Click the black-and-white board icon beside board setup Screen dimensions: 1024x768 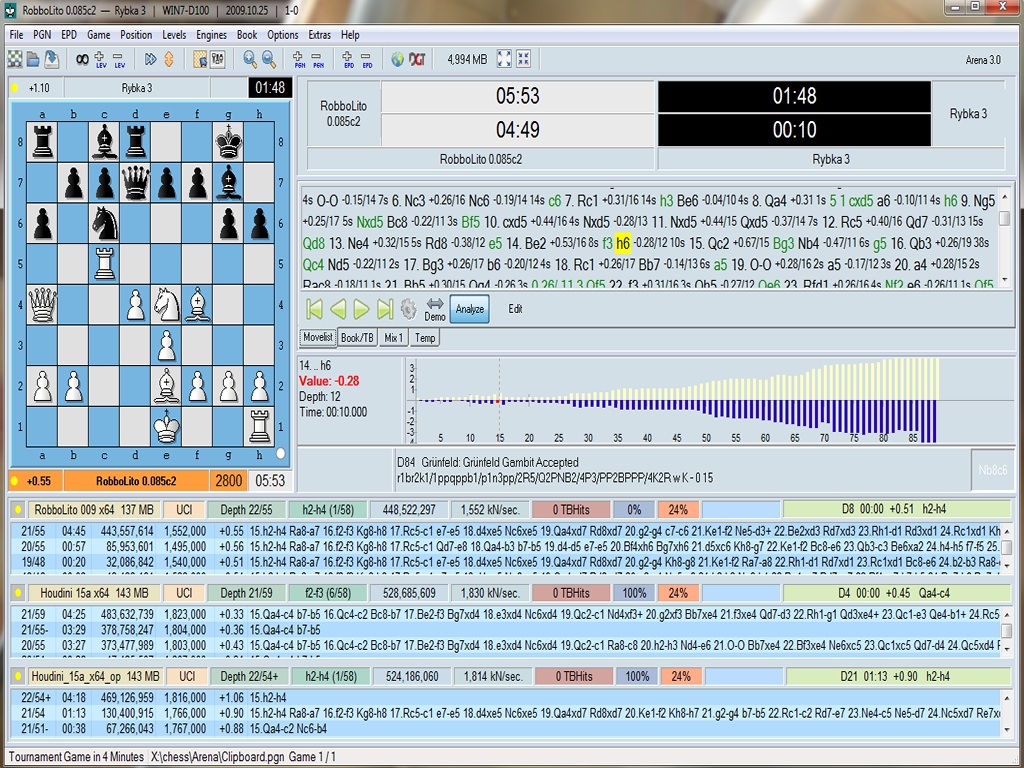(x=218, y=59)
